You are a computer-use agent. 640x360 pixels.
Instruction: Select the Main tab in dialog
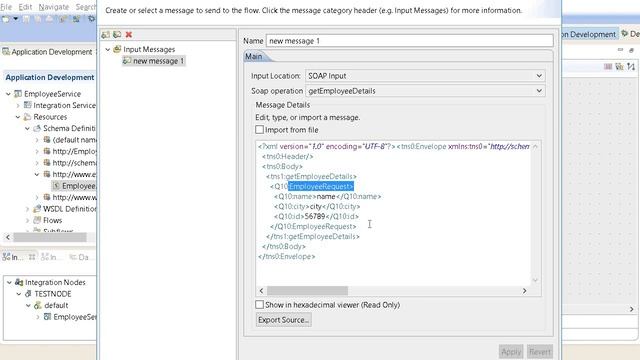coord(254,56)
